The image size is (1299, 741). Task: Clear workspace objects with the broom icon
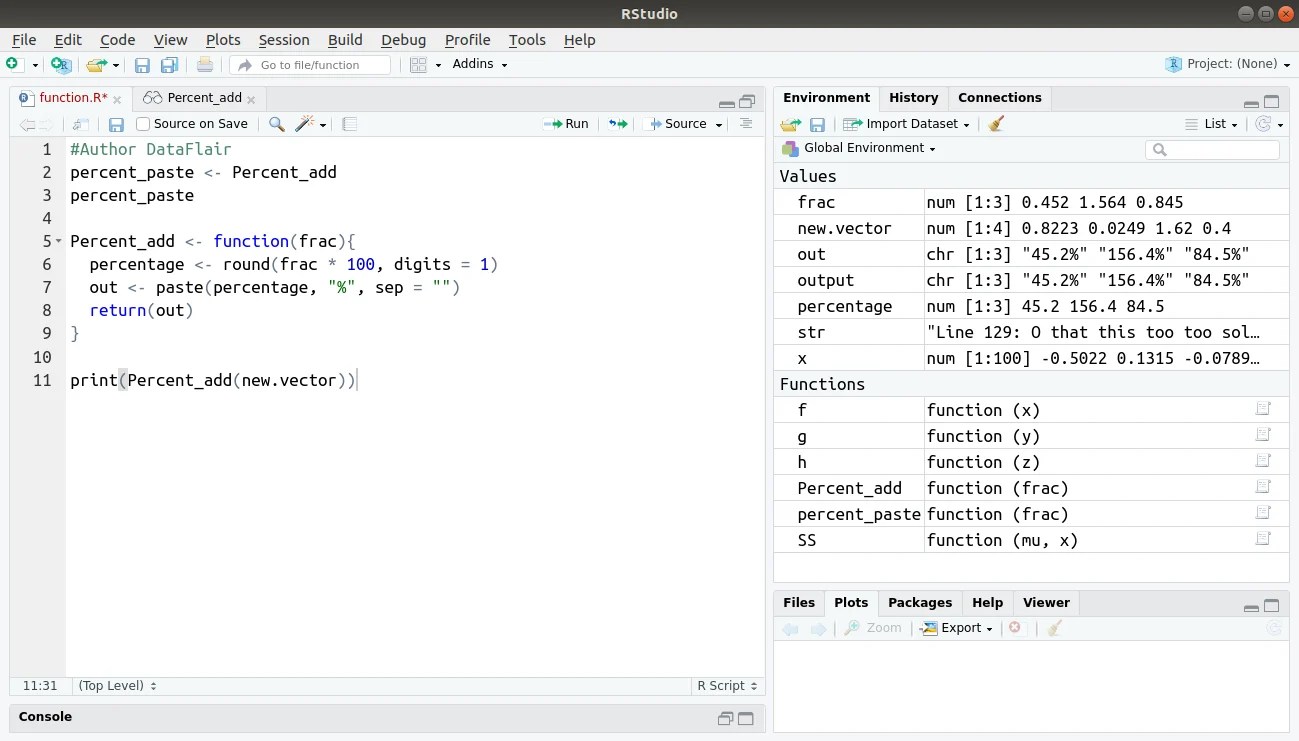pyautogui.click(x=994, y=123)
